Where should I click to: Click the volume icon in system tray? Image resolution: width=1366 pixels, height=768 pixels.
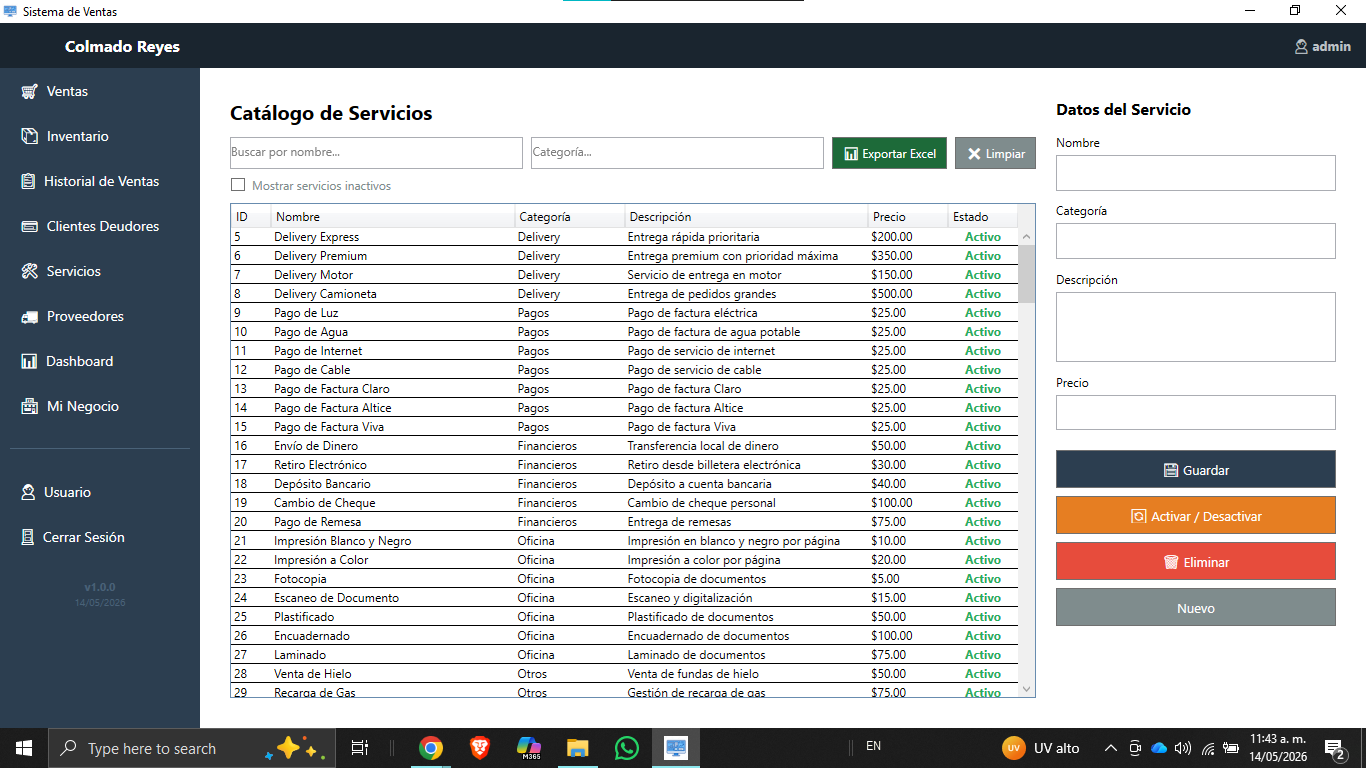[1183, 748]
